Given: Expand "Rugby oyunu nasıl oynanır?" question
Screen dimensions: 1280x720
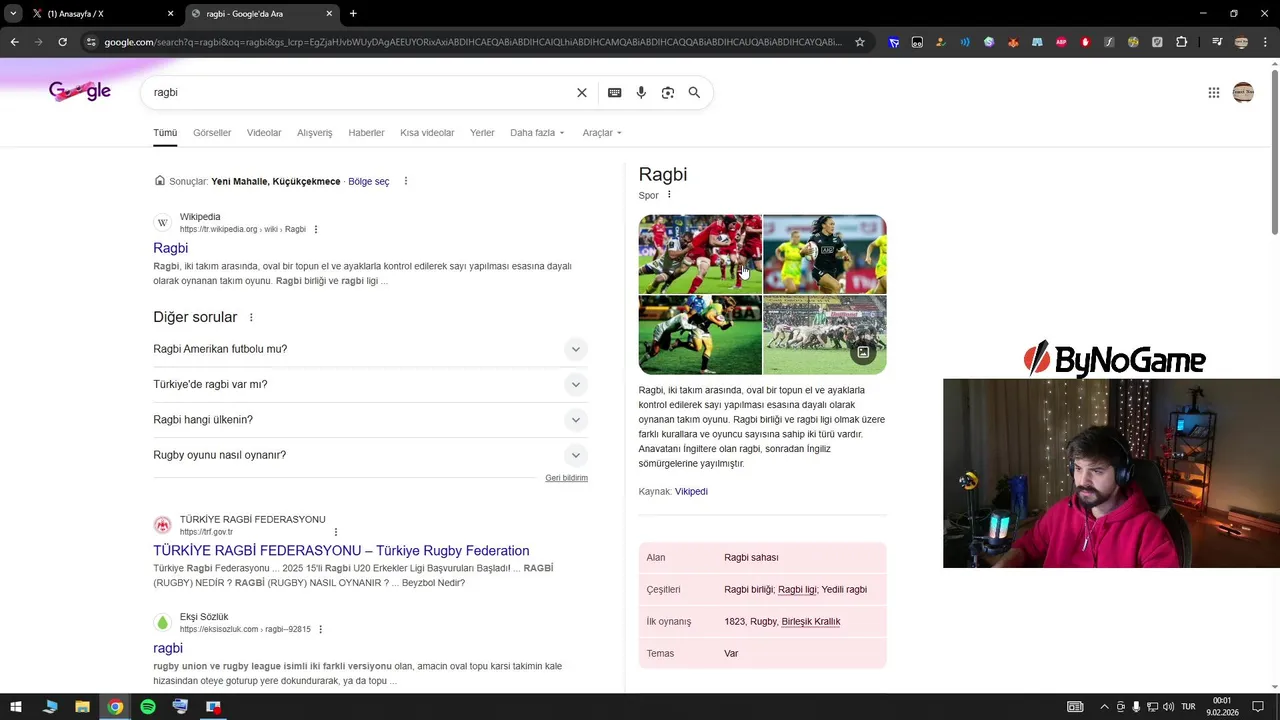Looking at the screenshot, I should tap(370, 455).
